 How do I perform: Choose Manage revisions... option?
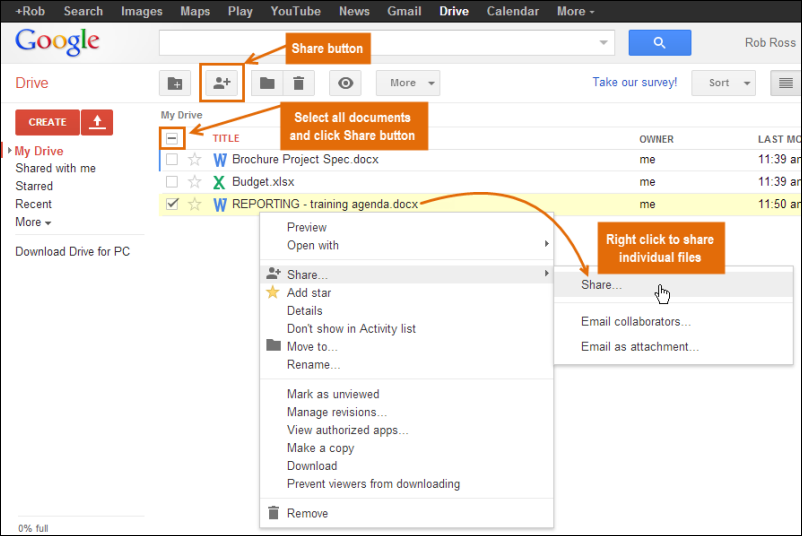tap(337, 412)
